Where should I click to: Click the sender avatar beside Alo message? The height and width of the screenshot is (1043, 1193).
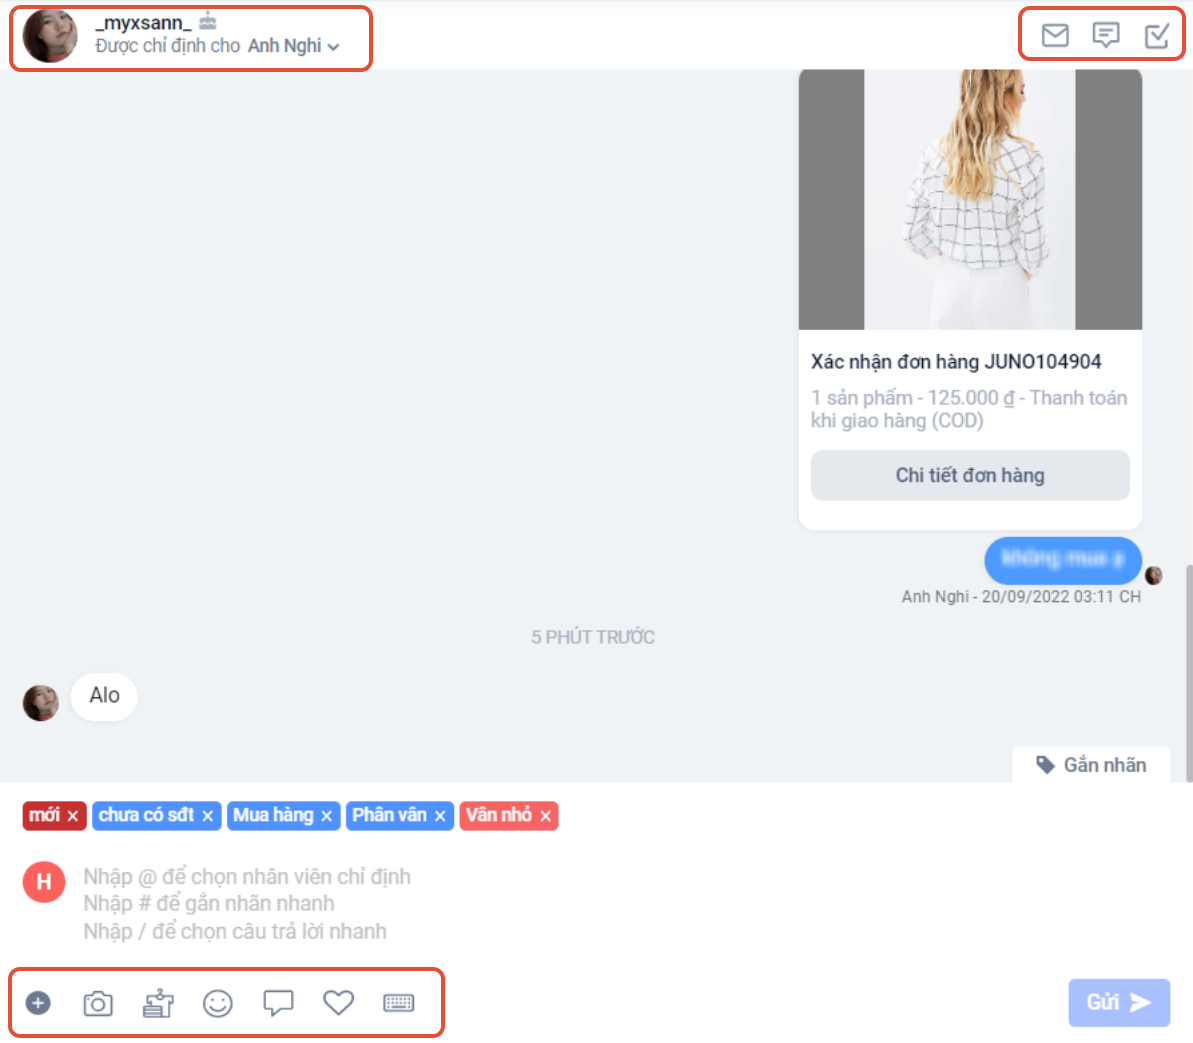pyautogui.click(x=41, y=702)
